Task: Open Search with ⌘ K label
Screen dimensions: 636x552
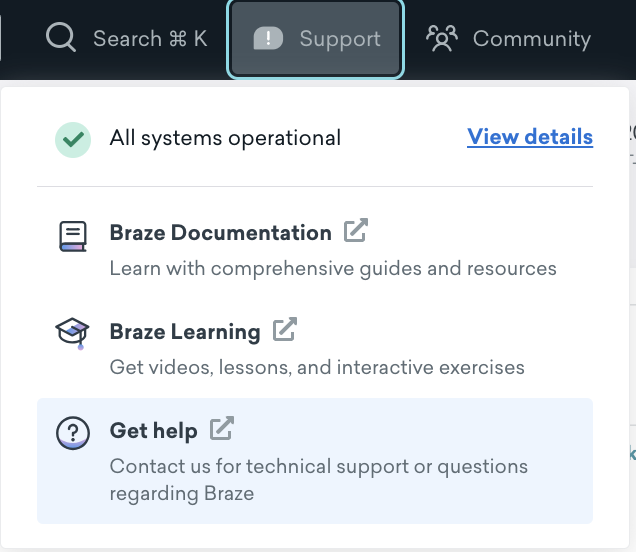Action: (x=150, y=39)
